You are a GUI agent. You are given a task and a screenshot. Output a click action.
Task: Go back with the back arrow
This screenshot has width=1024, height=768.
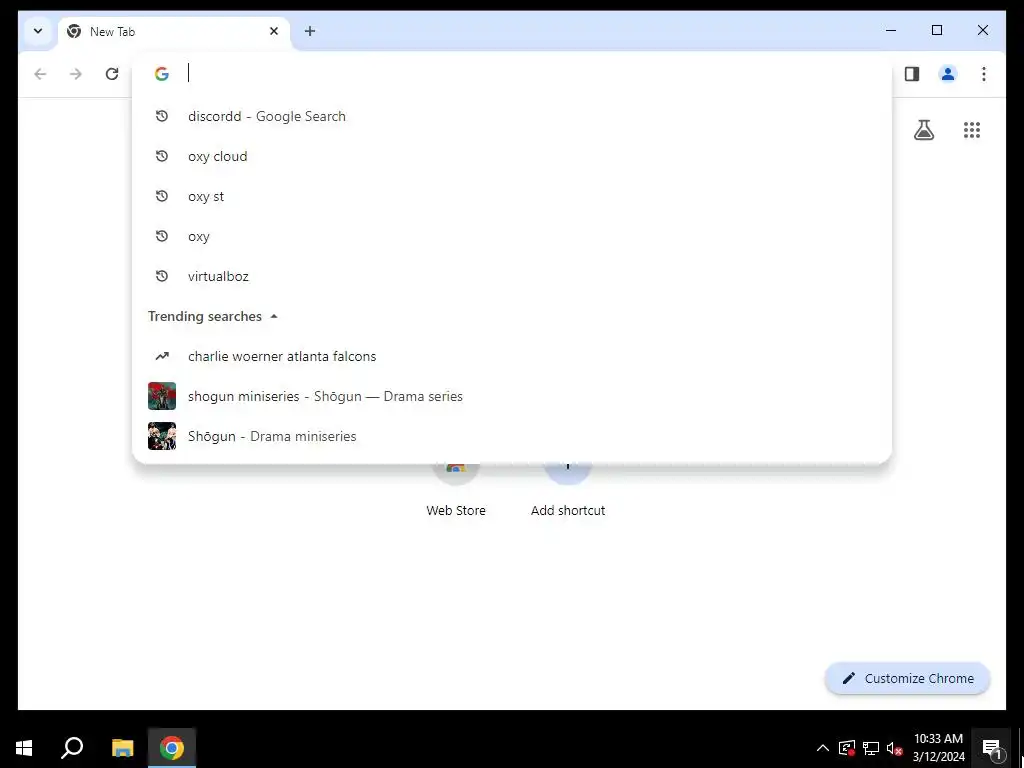pyautogui.click(x=40, y=74)
